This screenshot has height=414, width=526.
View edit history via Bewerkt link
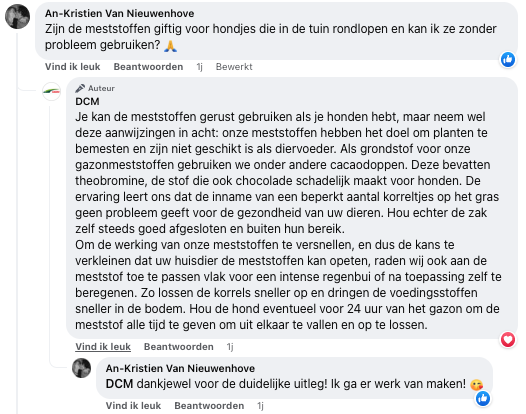point(234,67)
